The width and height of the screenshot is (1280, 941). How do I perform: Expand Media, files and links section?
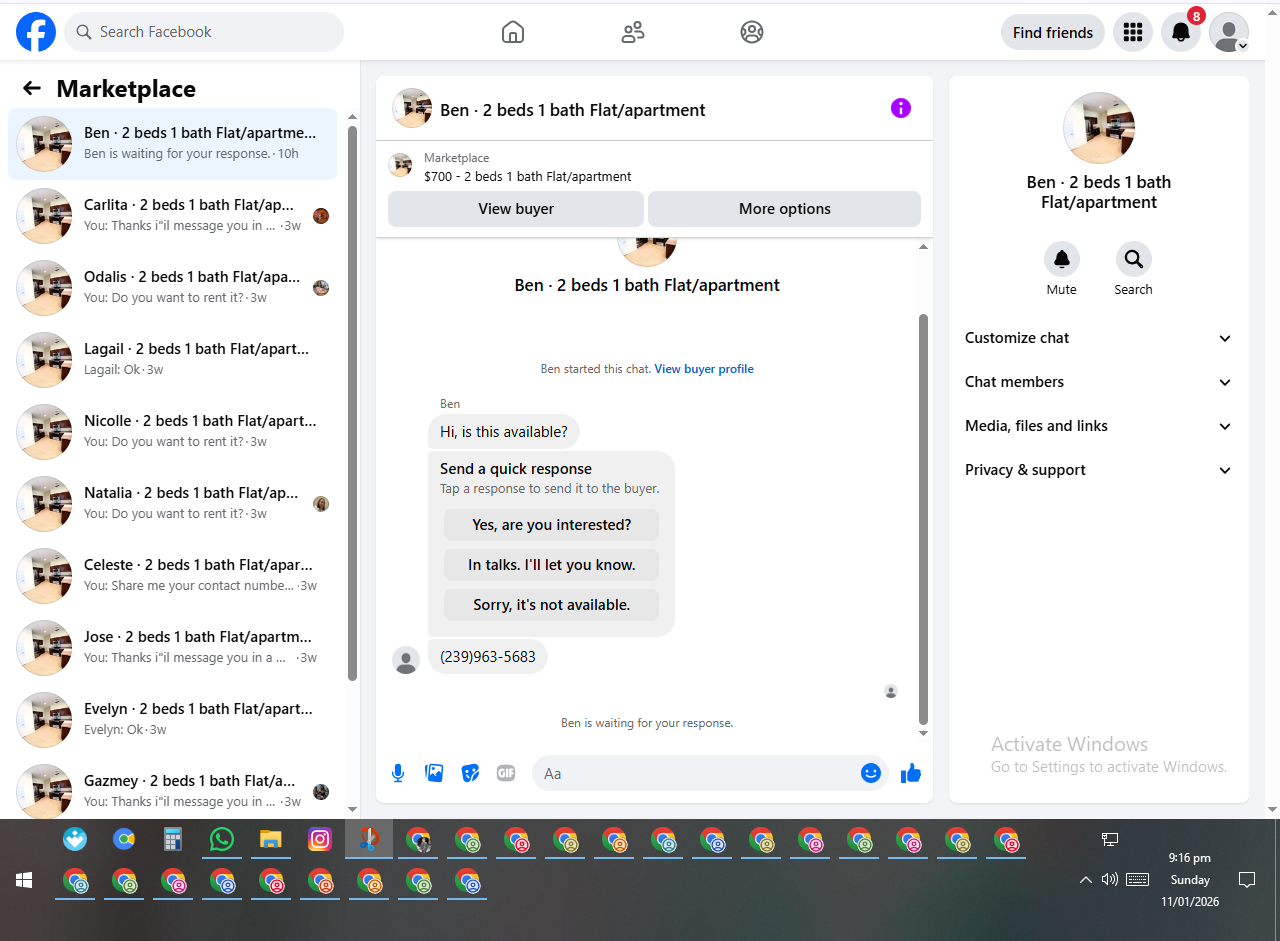pyautogui.click(x=1099, y=426)
